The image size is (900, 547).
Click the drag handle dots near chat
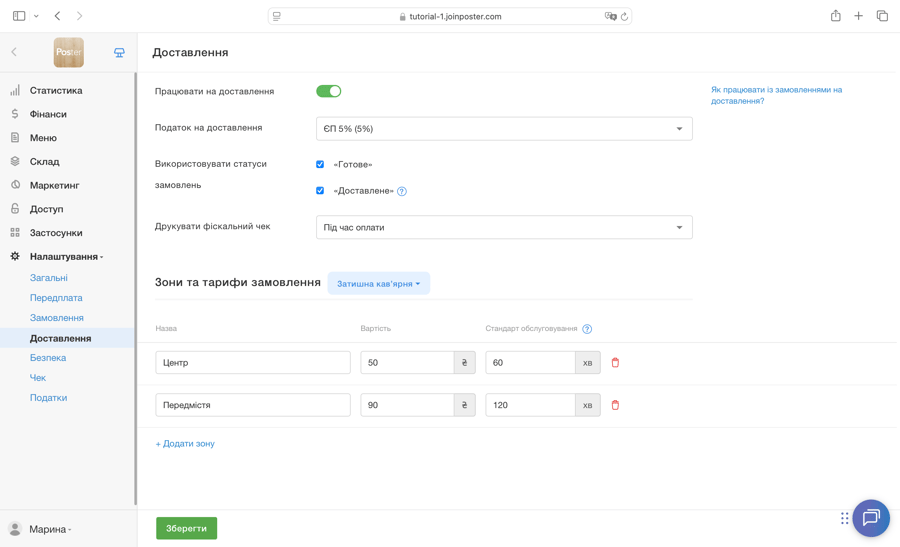(x=844, y=518)
